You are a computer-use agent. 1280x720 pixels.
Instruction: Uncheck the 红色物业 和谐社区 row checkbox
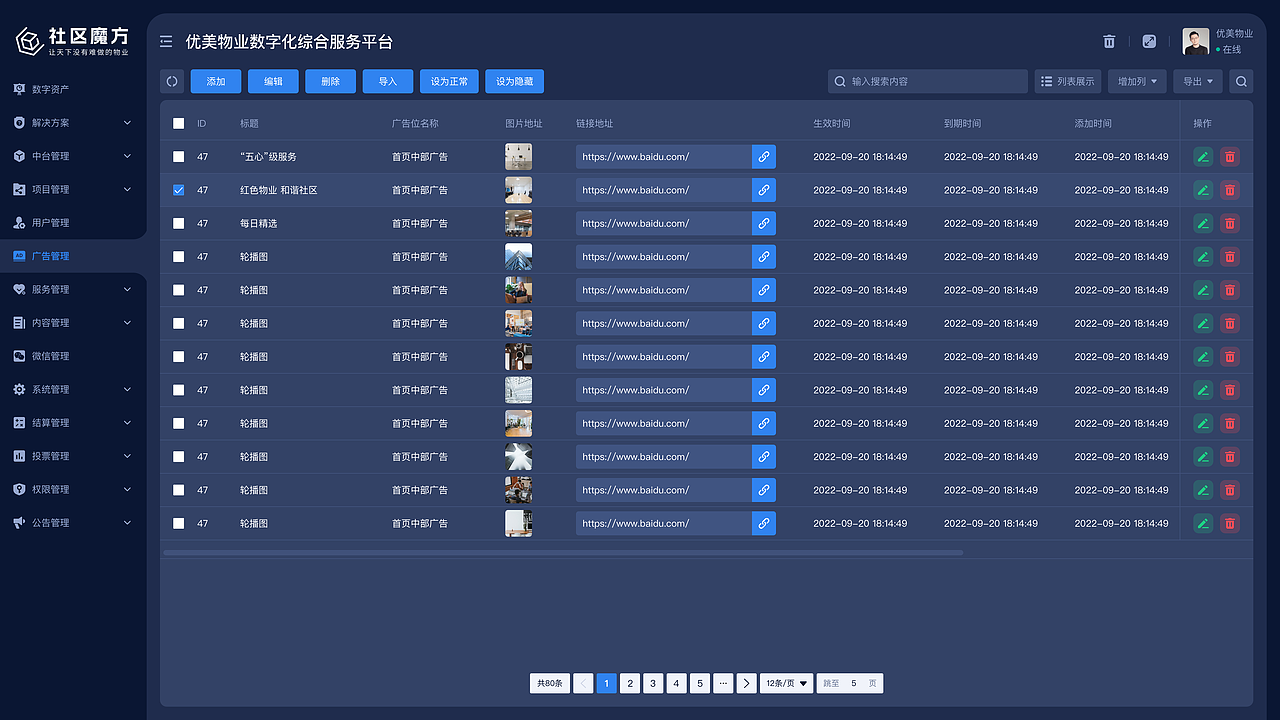click(179, 190)
